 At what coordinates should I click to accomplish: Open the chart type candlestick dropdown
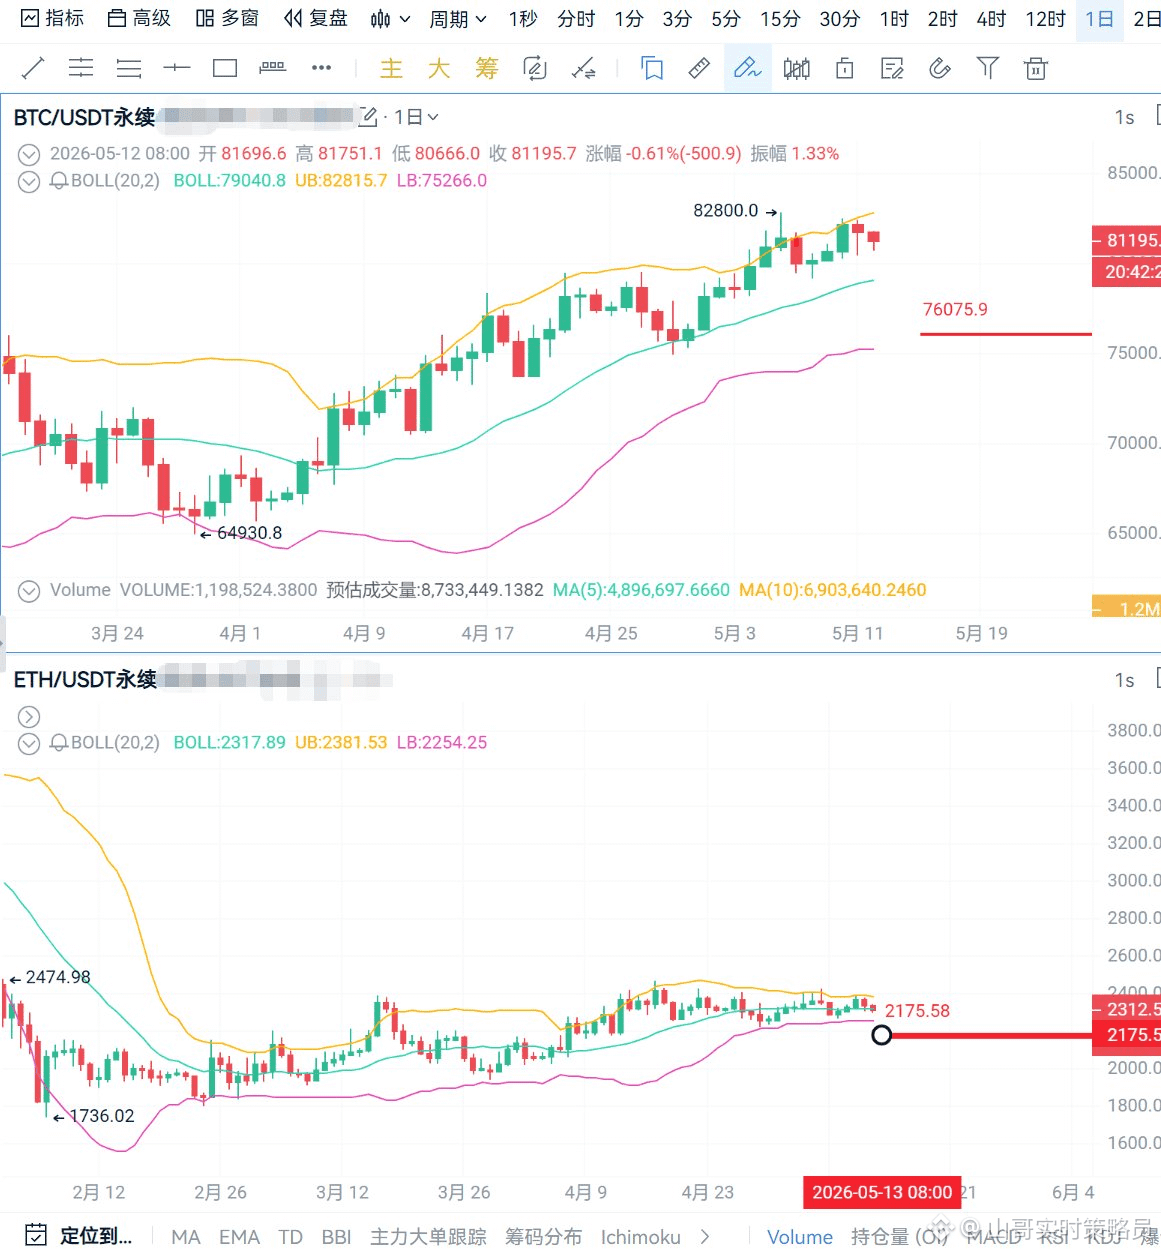390,19
